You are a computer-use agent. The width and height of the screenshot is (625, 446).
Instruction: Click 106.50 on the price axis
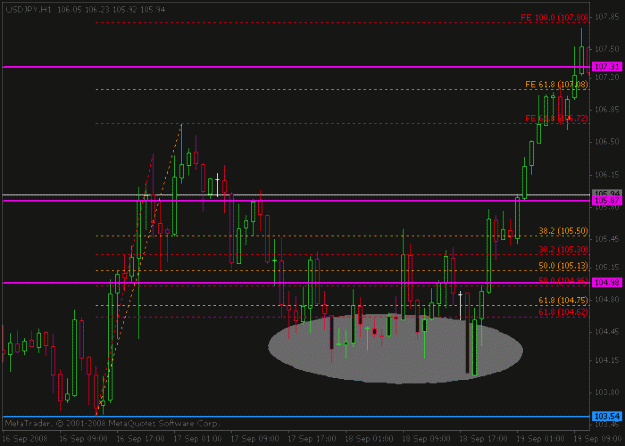pos(607,141)
